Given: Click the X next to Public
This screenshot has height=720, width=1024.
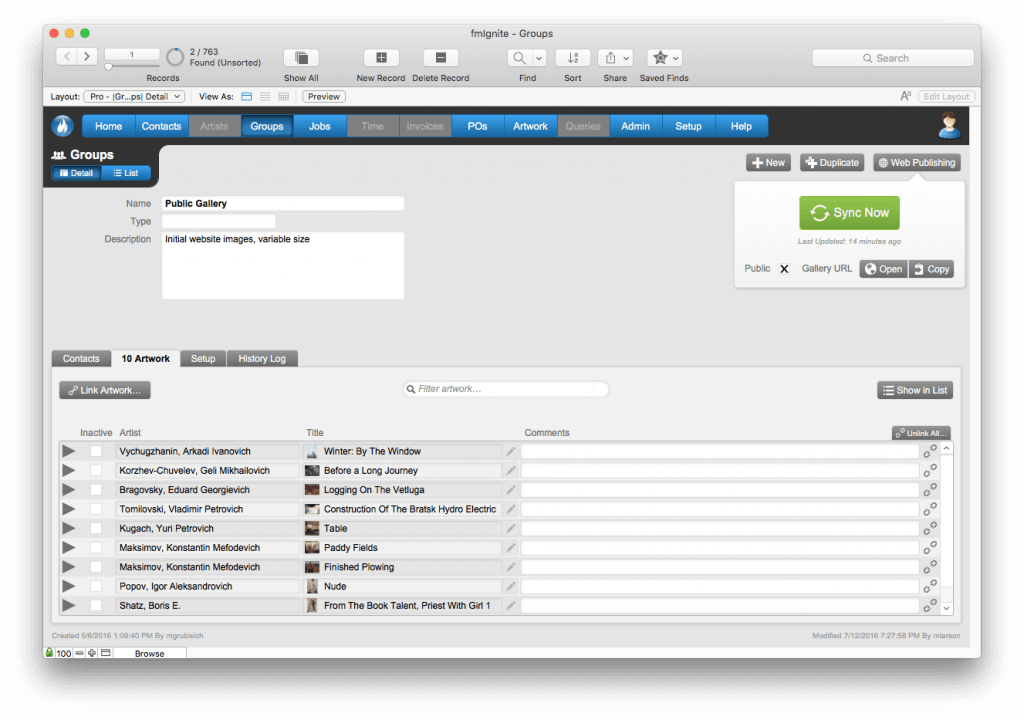Looking at the screenshot, I should tap(784, 268).
